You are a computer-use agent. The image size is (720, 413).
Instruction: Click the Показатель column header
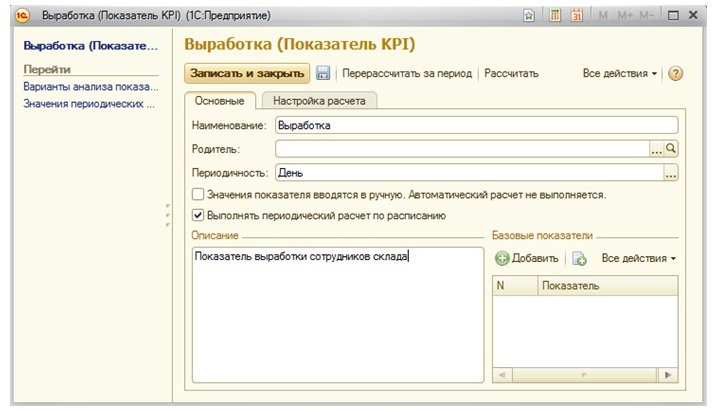click(x=608, y=286)
